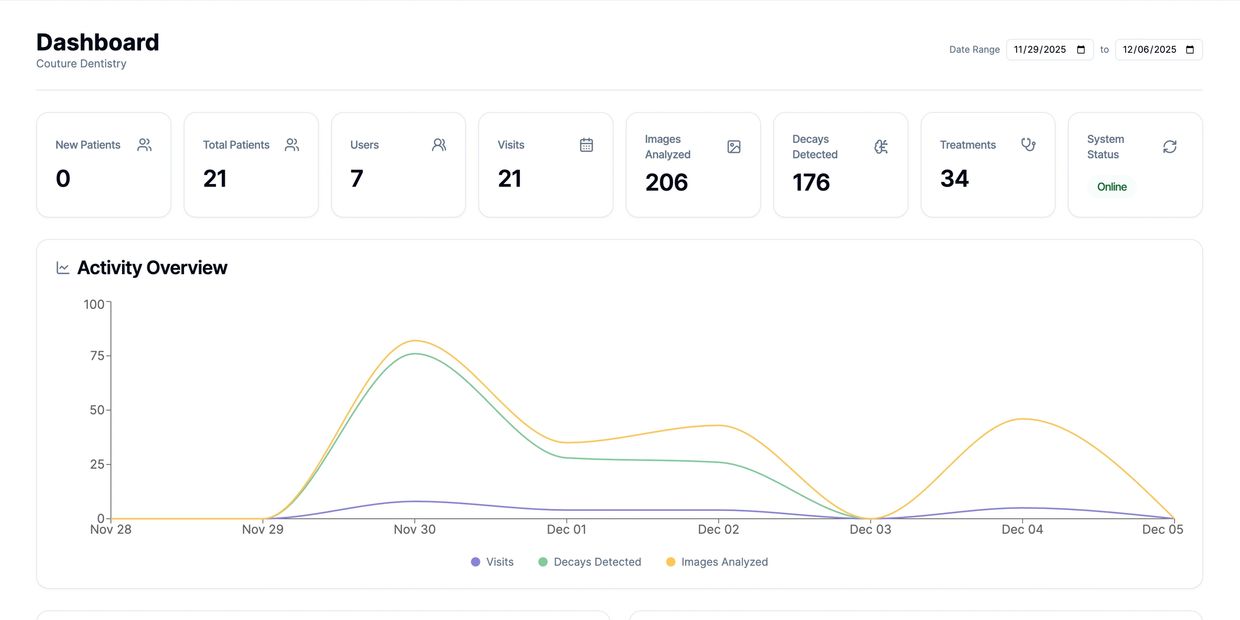Click the Activity Overview chart icon
Screen dimensions: 1240x620
[x=63, y=268]
